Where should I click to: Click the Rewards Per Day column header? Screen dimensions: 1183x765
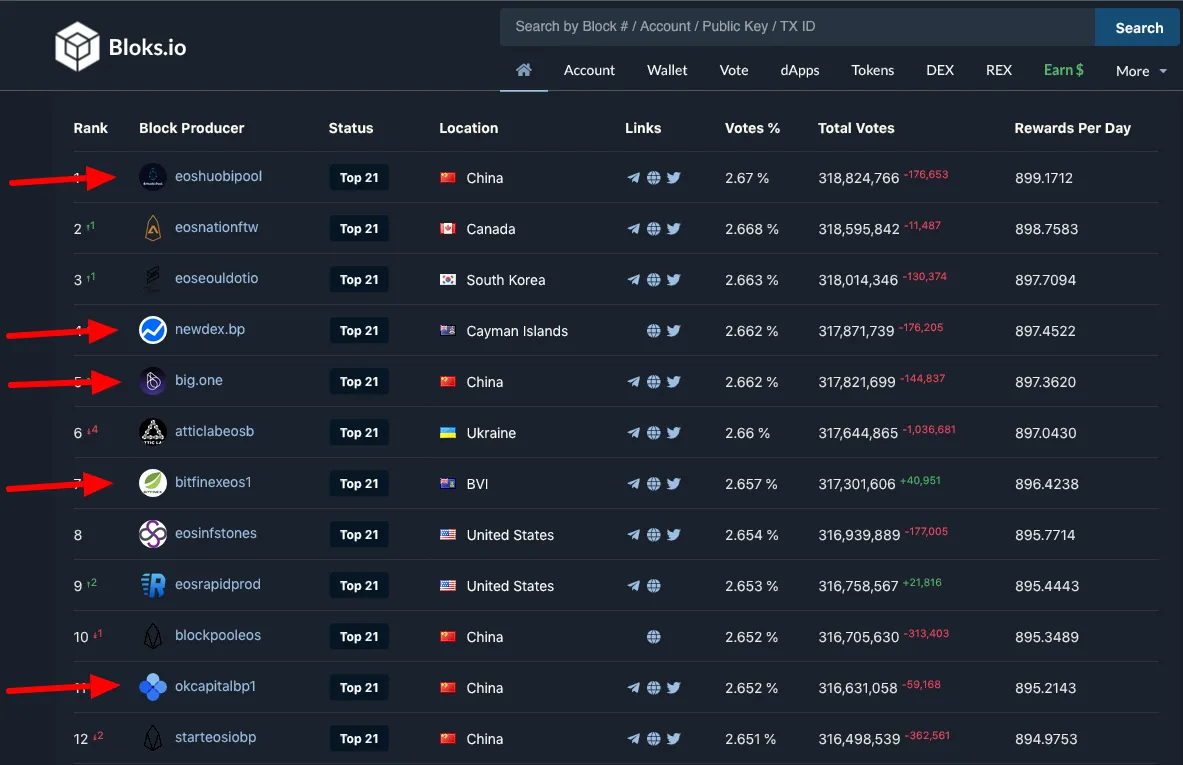1072,128
